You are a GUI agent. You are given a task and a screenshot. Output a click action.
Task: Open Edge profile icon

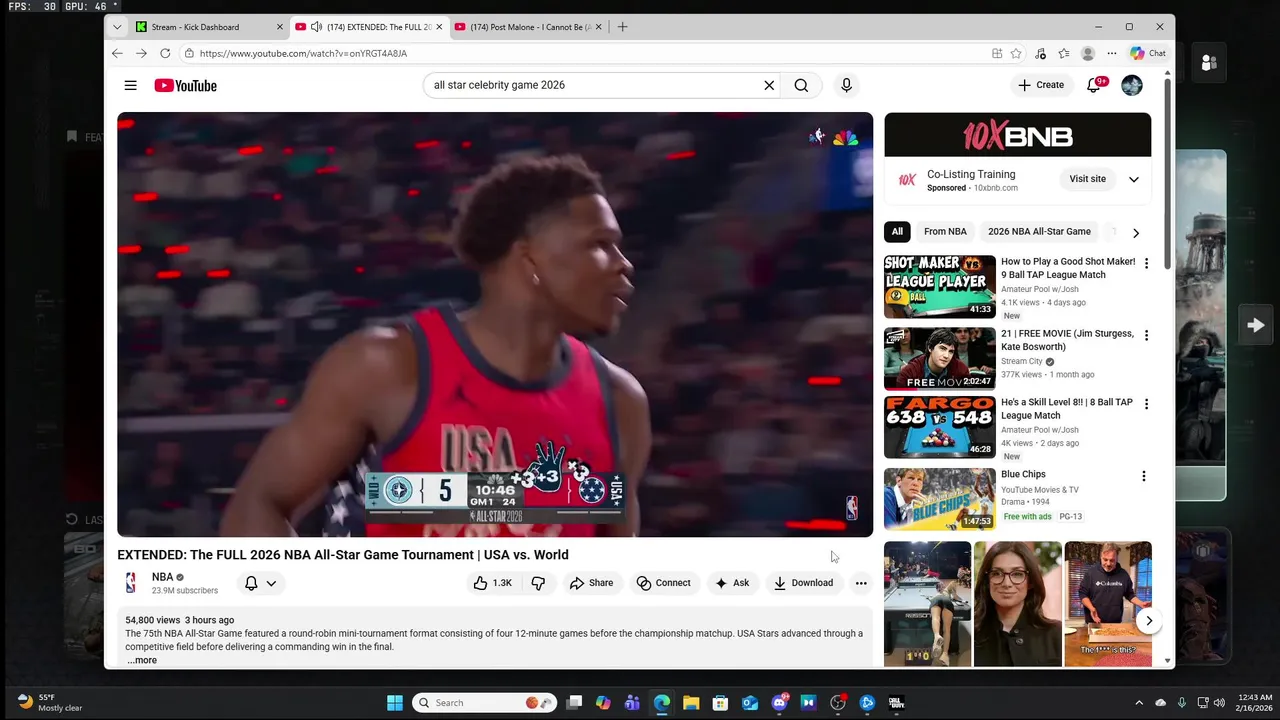coord(1088,53)
